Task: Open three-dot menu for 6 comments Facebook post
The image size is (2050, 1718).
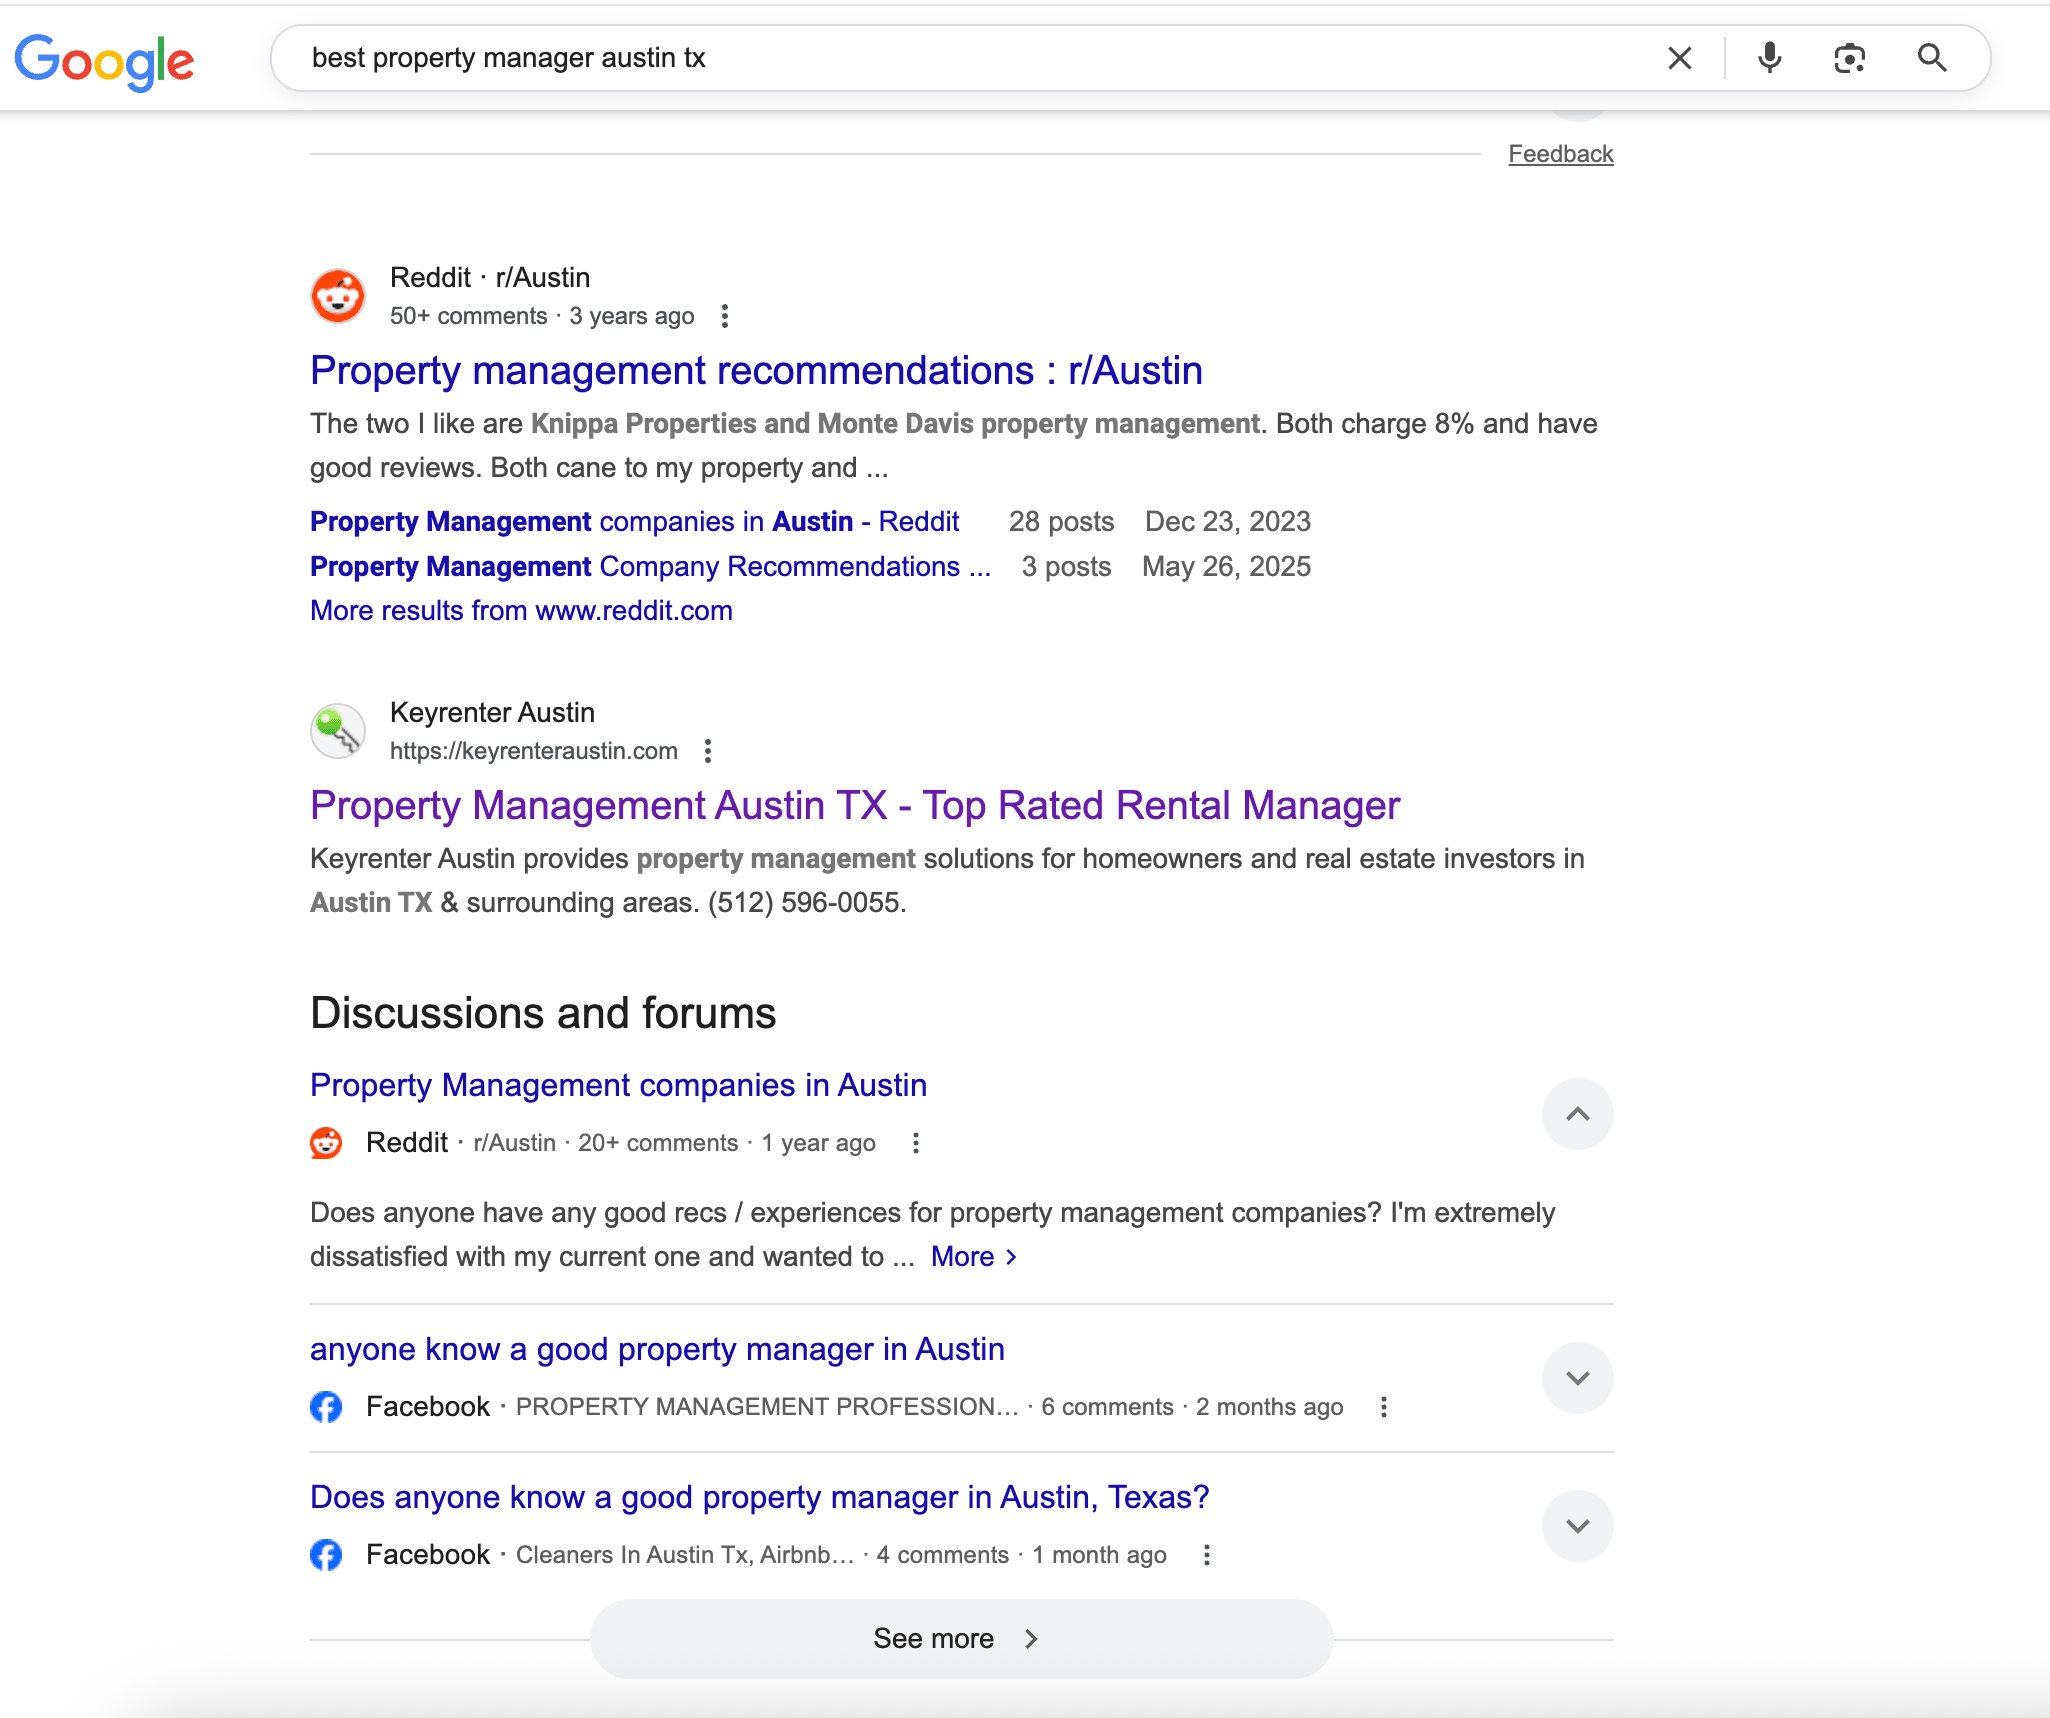Action: 1384,1407
